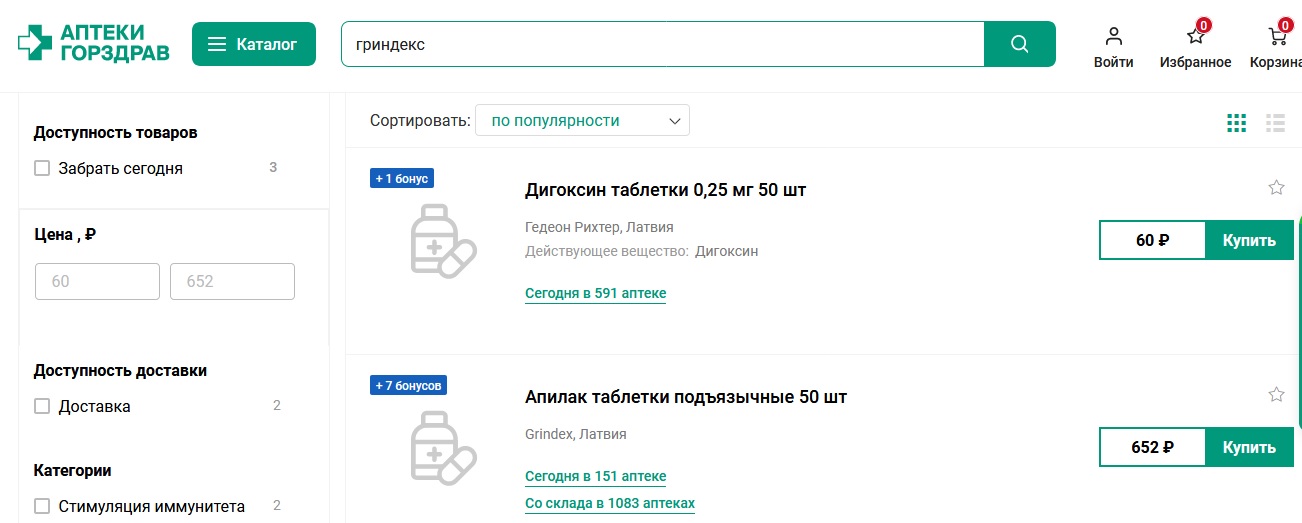Viewport: 1302px width, 523px height.
Task: Open the Корзина shopping cart
Action: (x=1277, y=38)
